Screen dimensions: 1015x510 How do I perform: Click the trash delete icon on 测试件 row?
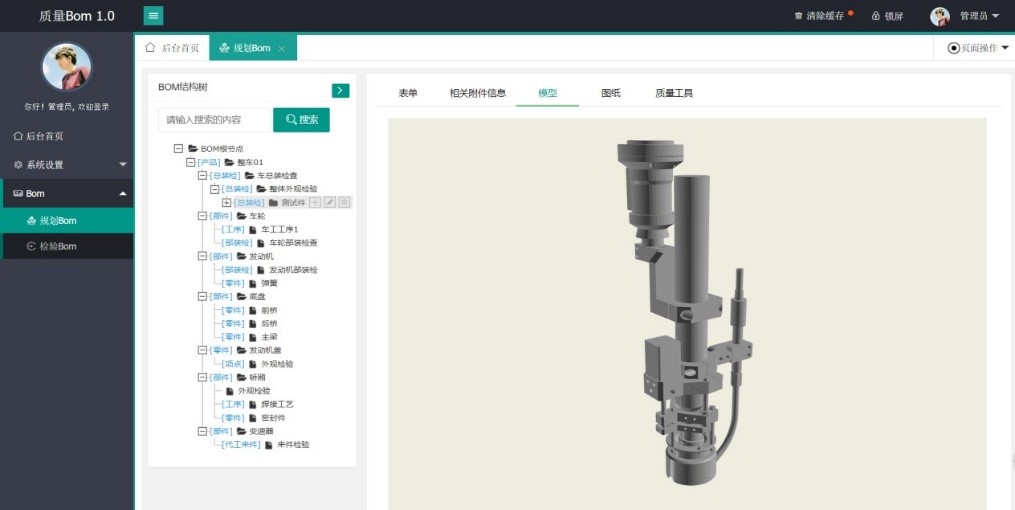click(344, 203)
